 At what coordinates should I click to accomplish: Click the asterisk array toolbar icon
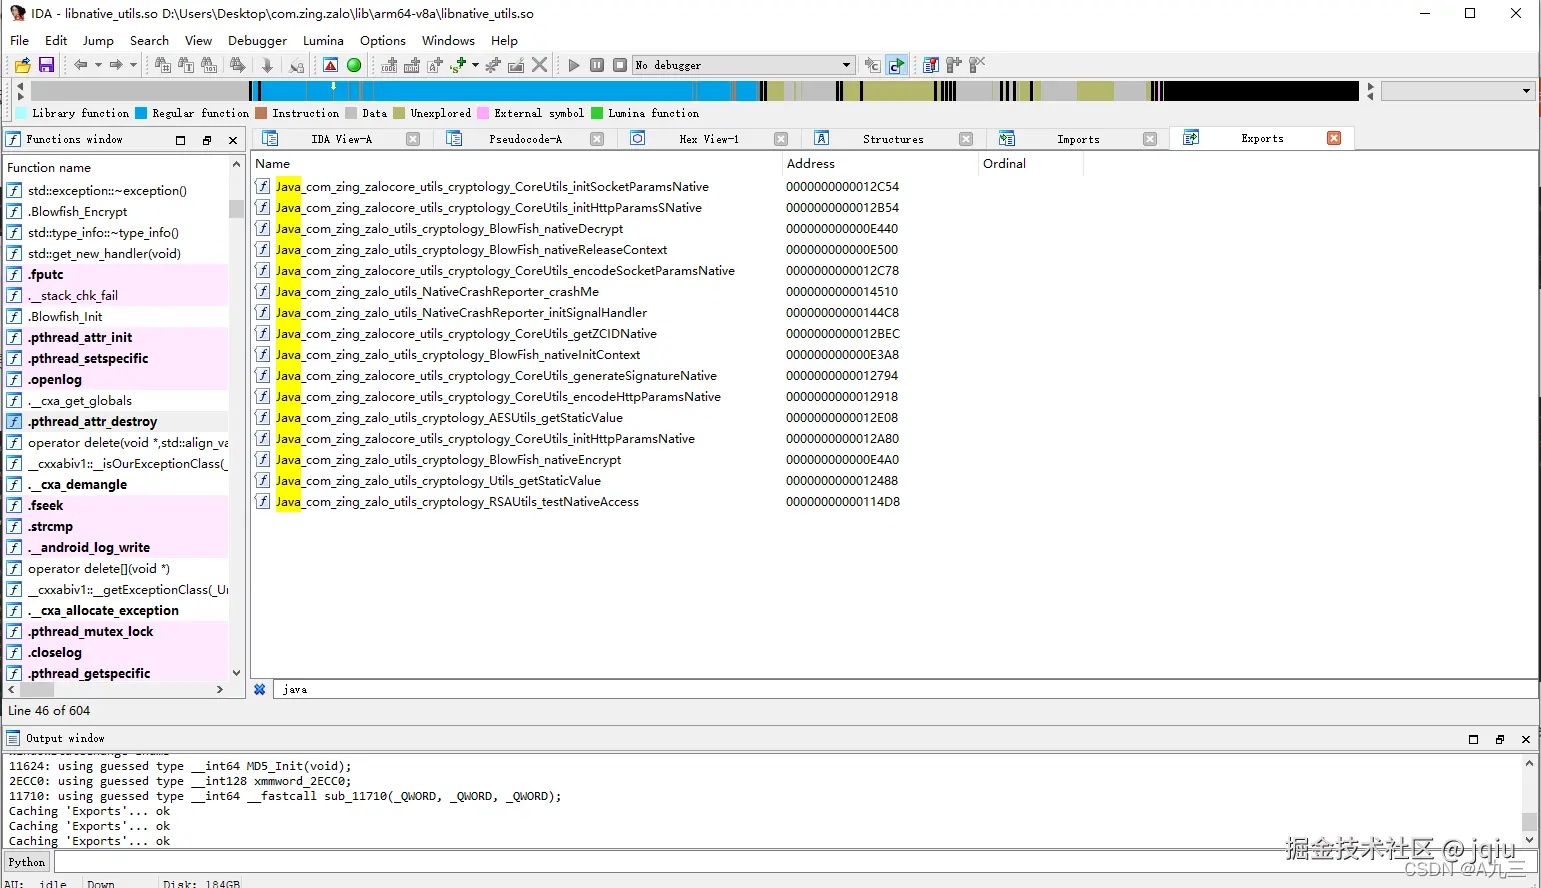[493, 65]
